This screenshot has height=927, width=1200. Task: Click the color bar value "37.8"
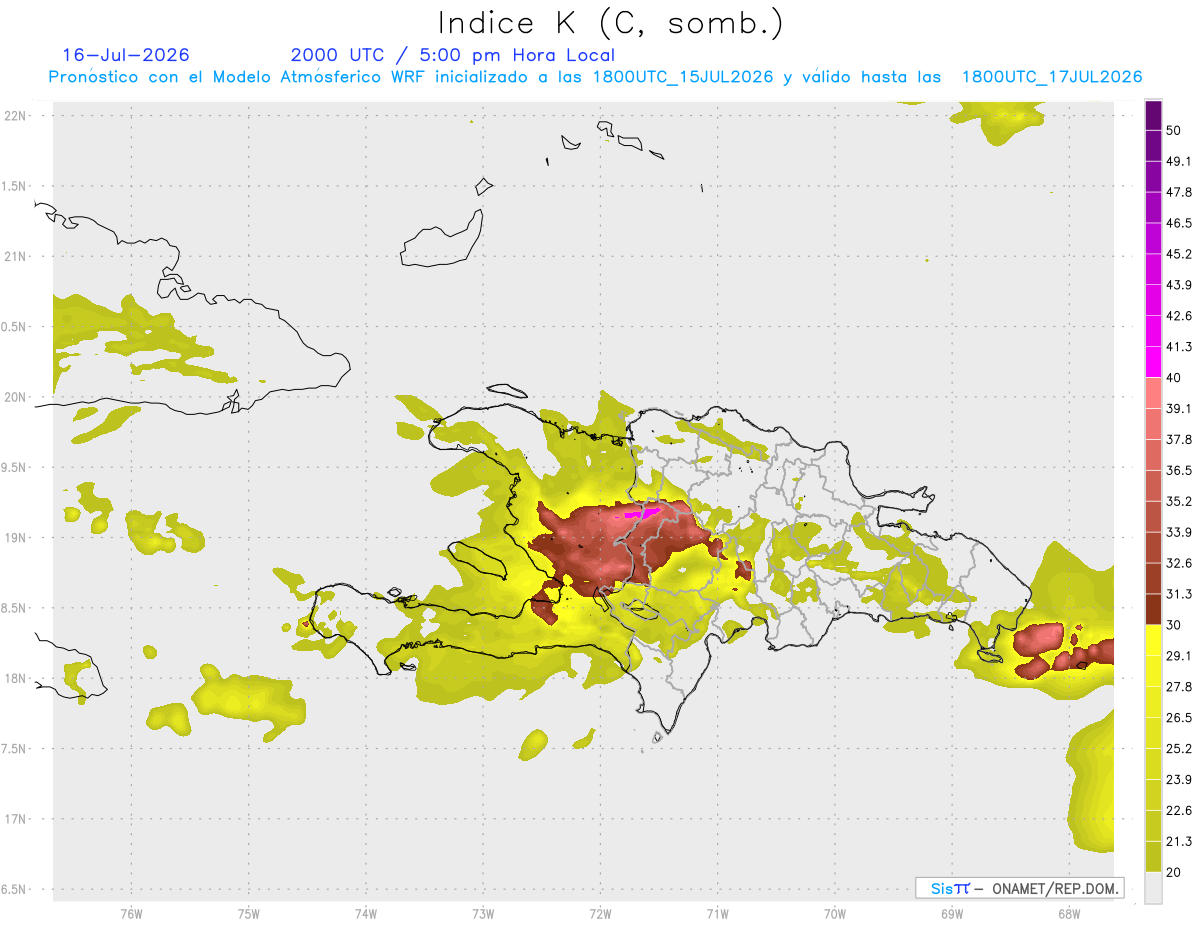point(1179,439)
